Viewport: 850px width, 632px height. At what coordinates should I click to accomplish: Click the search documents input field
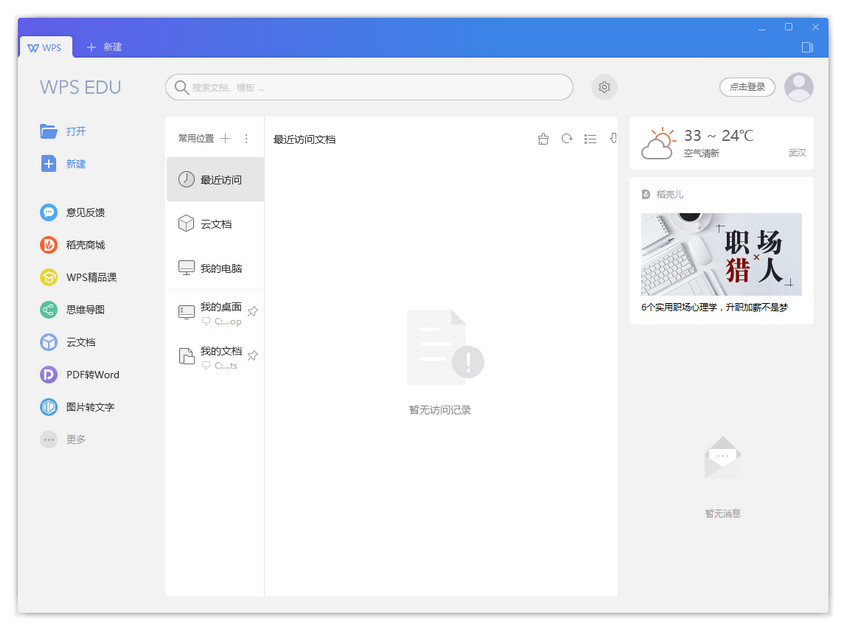(369, 87)
